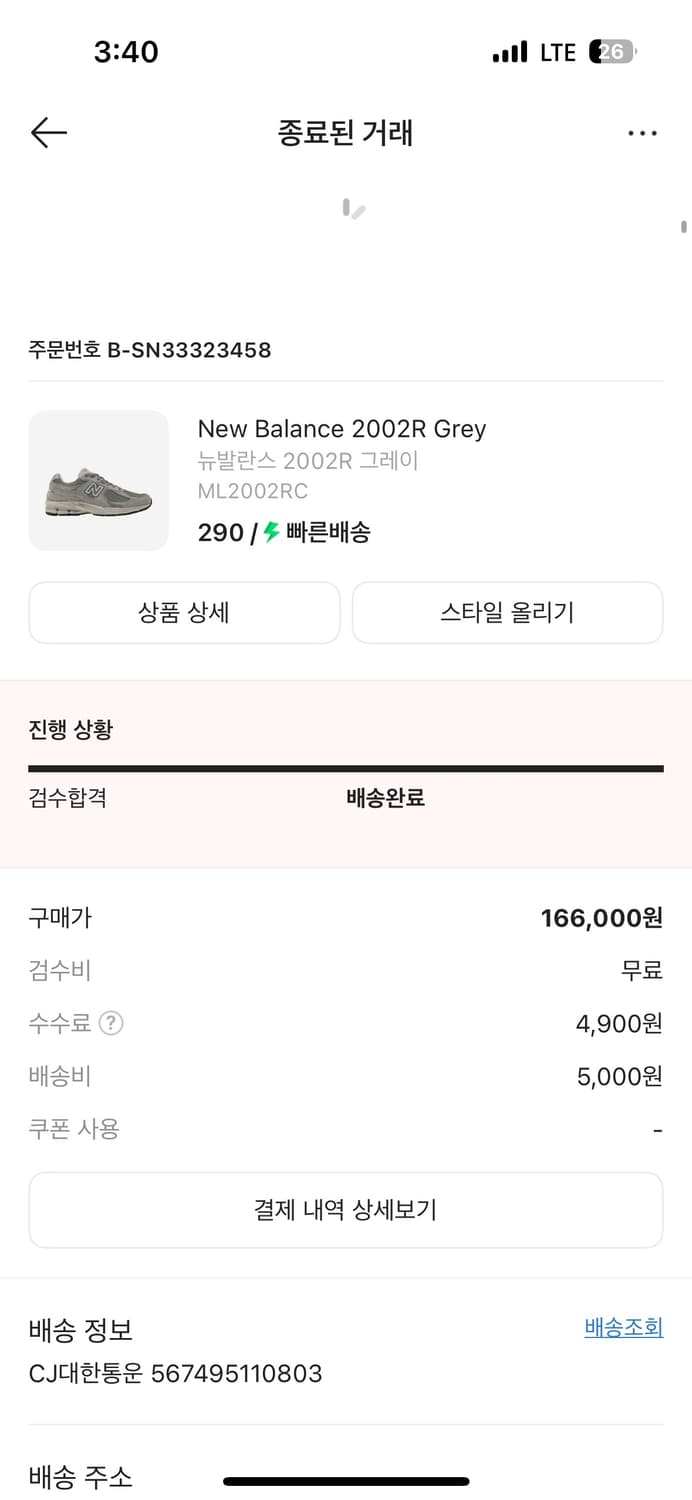Image resolution: width=692 pixels, height=1500 pixels.
Task: Tap the cellular signal bars icon
Action: (510, 52)
